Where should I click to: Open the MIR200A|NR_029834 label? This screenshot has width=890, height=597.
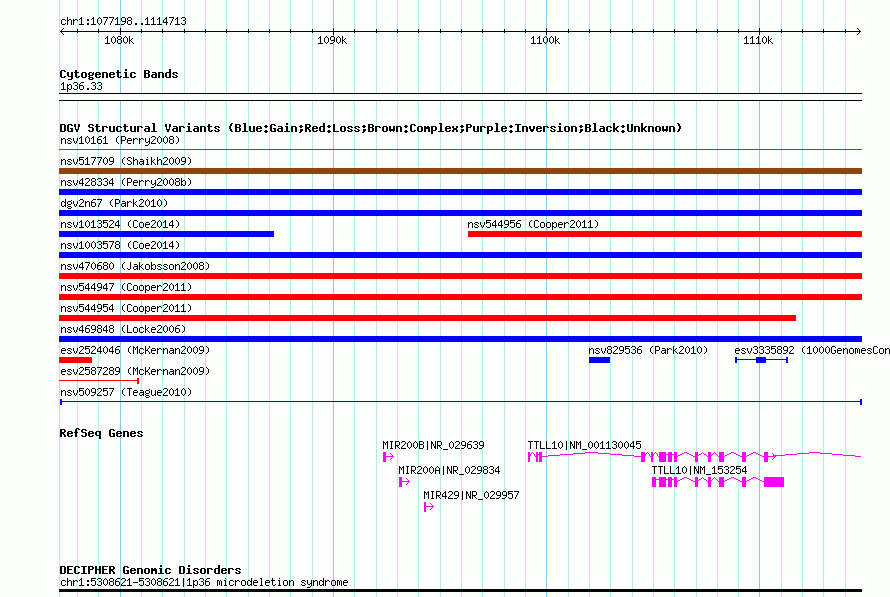[x=449, y=470]
